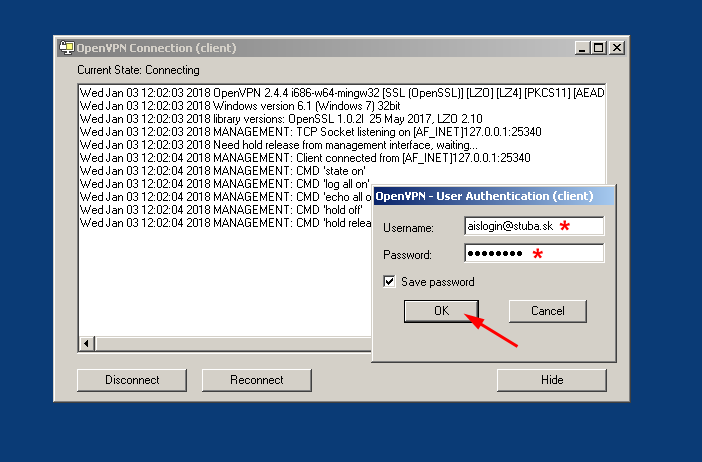The image size is (702, 462).
Task: Click the log's left scroll arrow
Action: coord(86,344)
